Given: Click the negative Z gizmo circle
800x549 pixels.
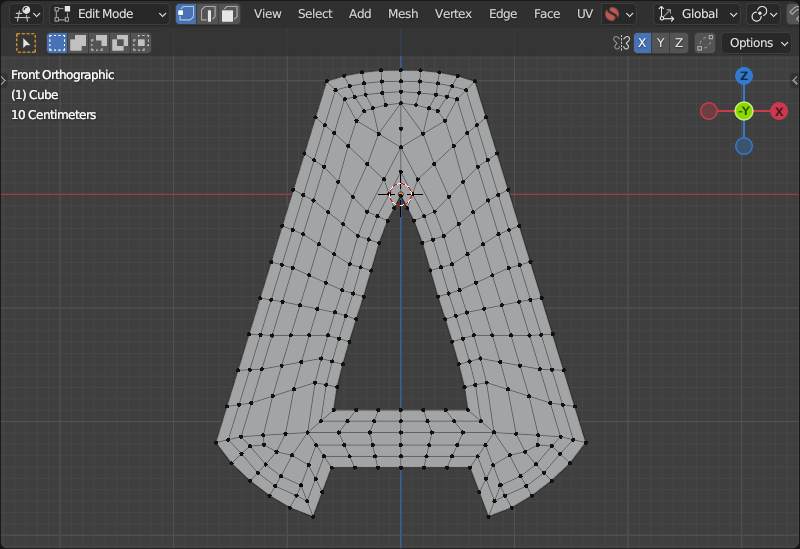Looking at the screenshot, I should pos(744,146).
